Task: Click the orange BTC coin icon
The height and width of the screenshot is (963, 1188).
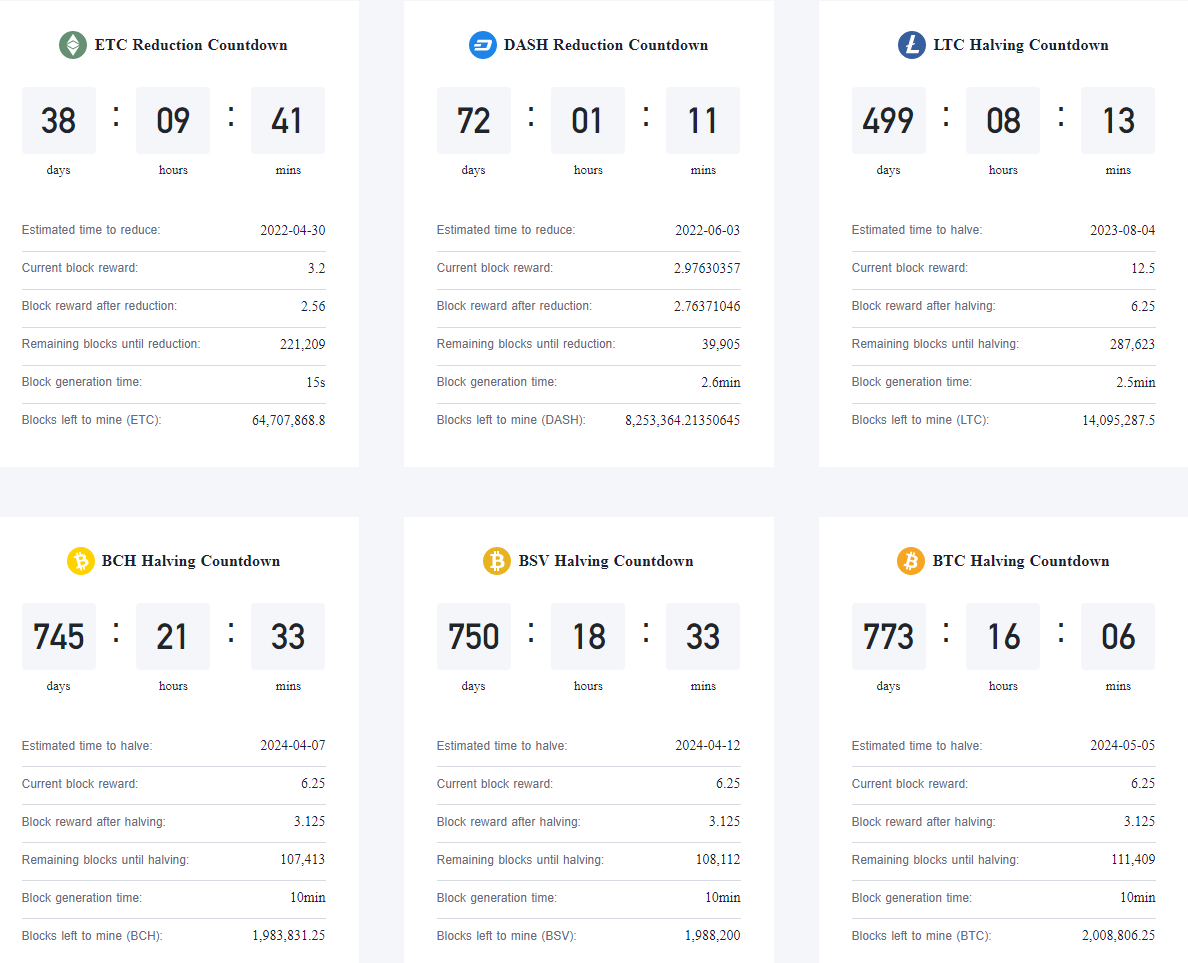Action: 911,561
